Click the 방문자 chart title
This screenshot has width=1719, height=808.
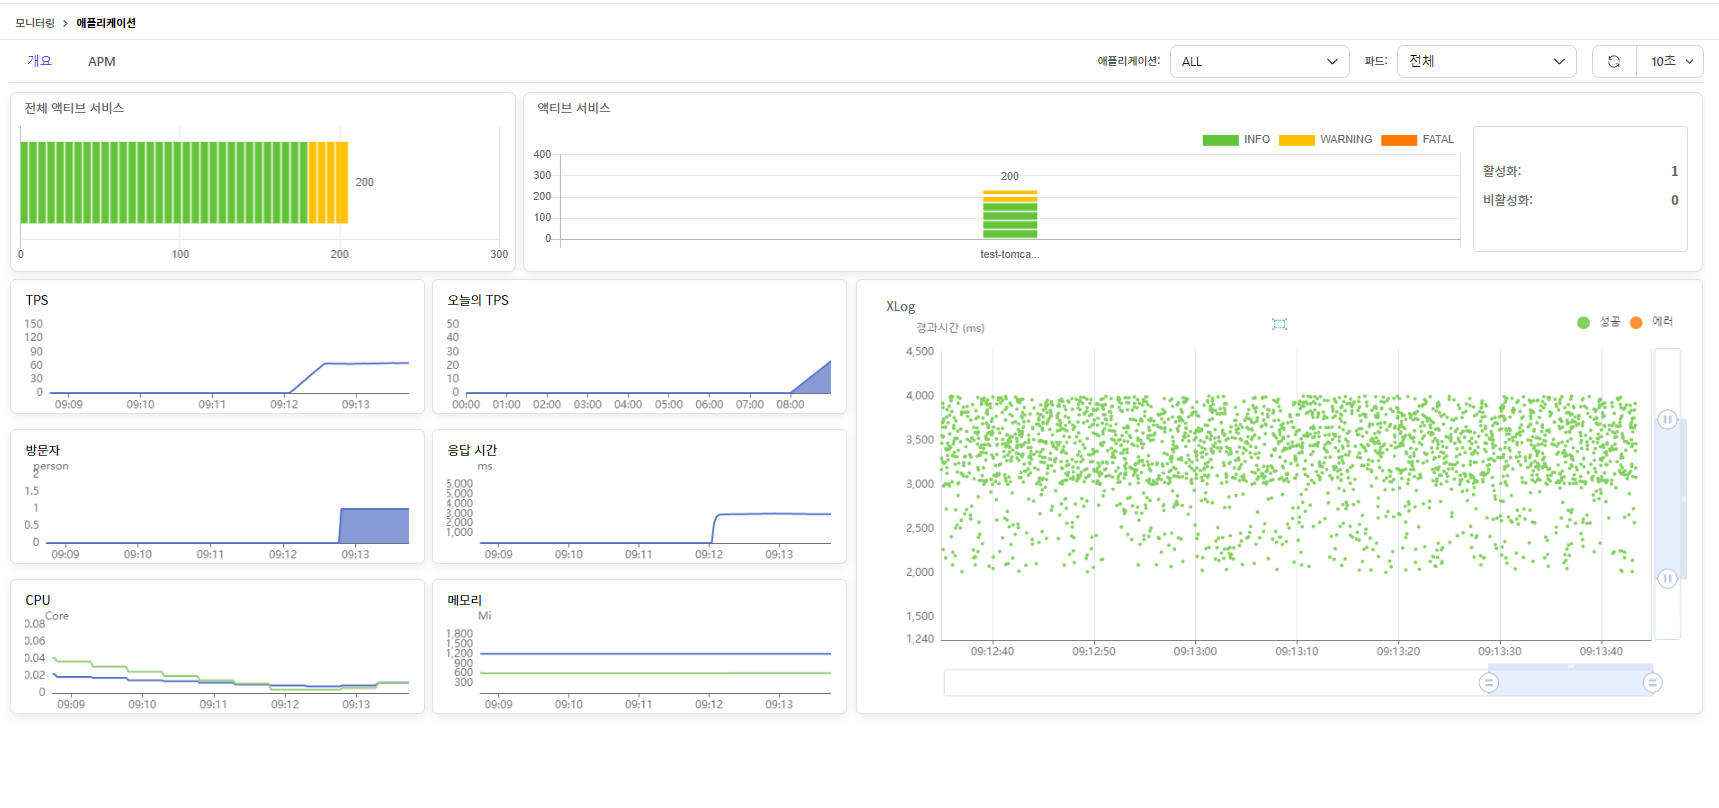(43, 451)
